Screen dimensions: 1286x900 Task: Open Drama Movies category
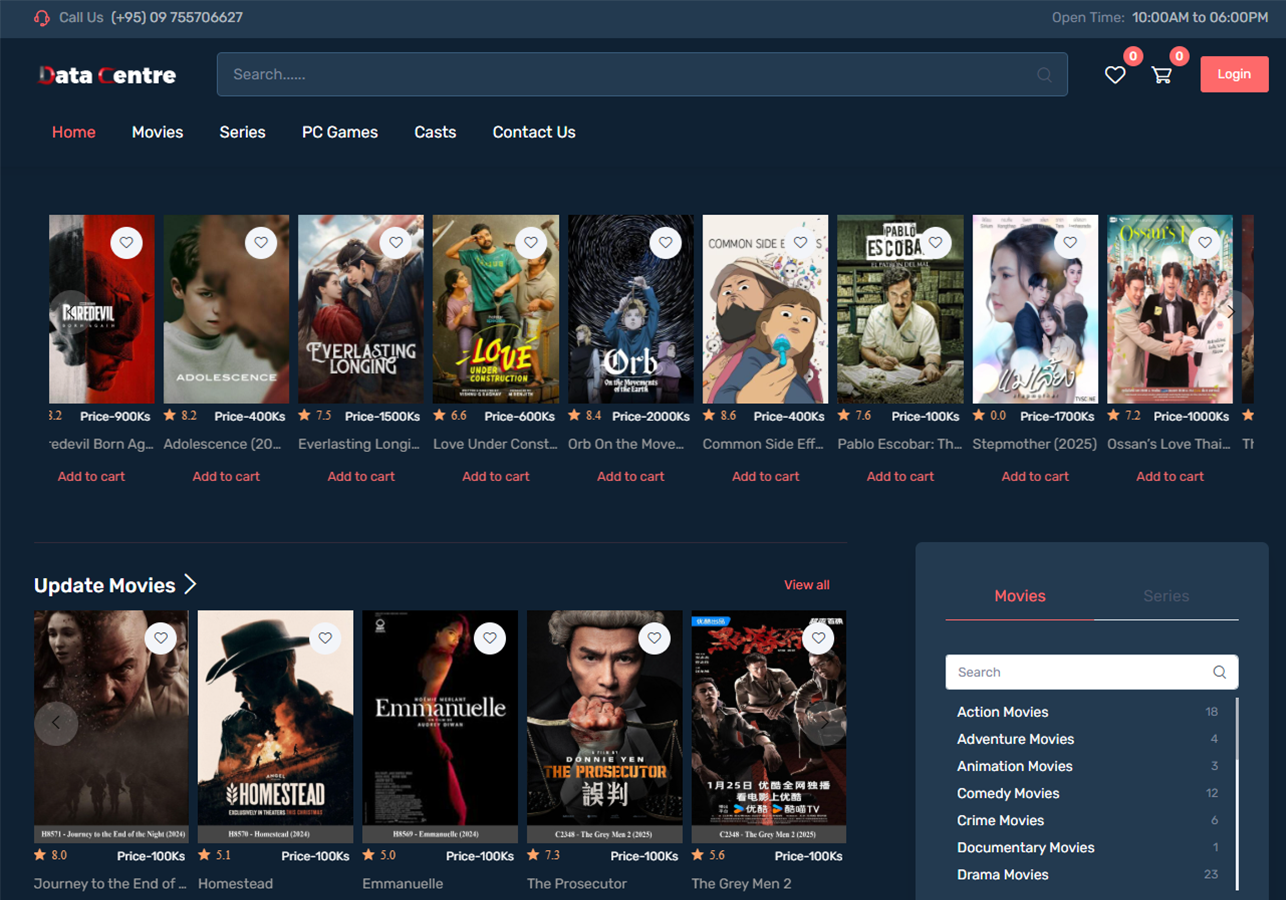[1003, 874]
